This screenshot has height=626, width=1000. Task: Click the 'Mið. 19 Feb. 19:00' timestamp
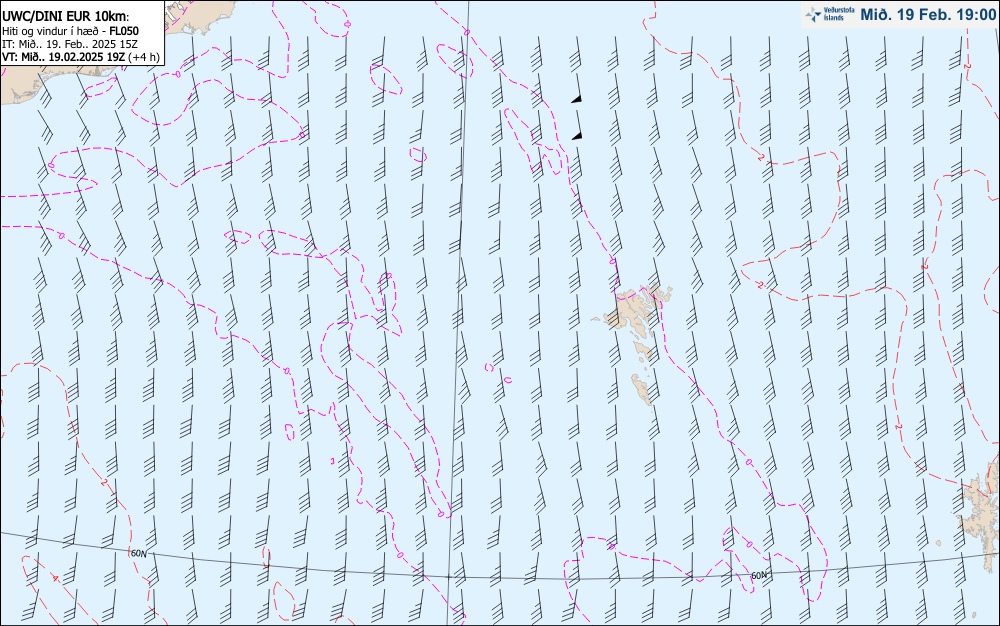(x=927, y=15)
